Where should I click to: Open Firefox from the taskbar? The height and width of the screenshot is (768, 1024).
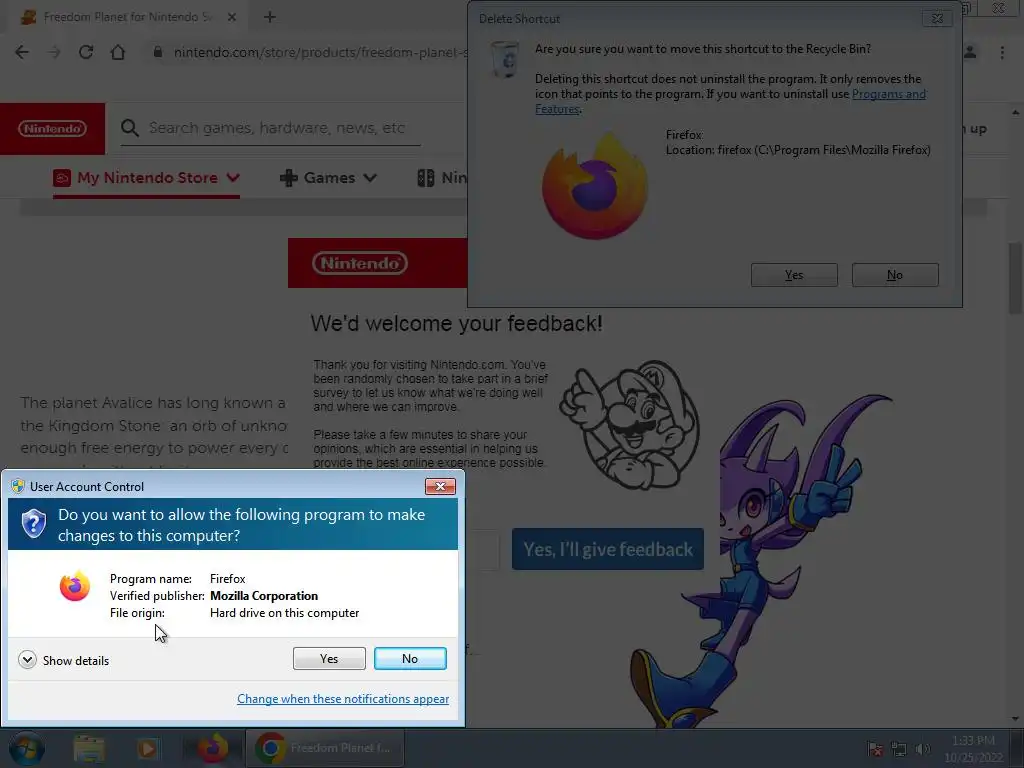(213, 748)
